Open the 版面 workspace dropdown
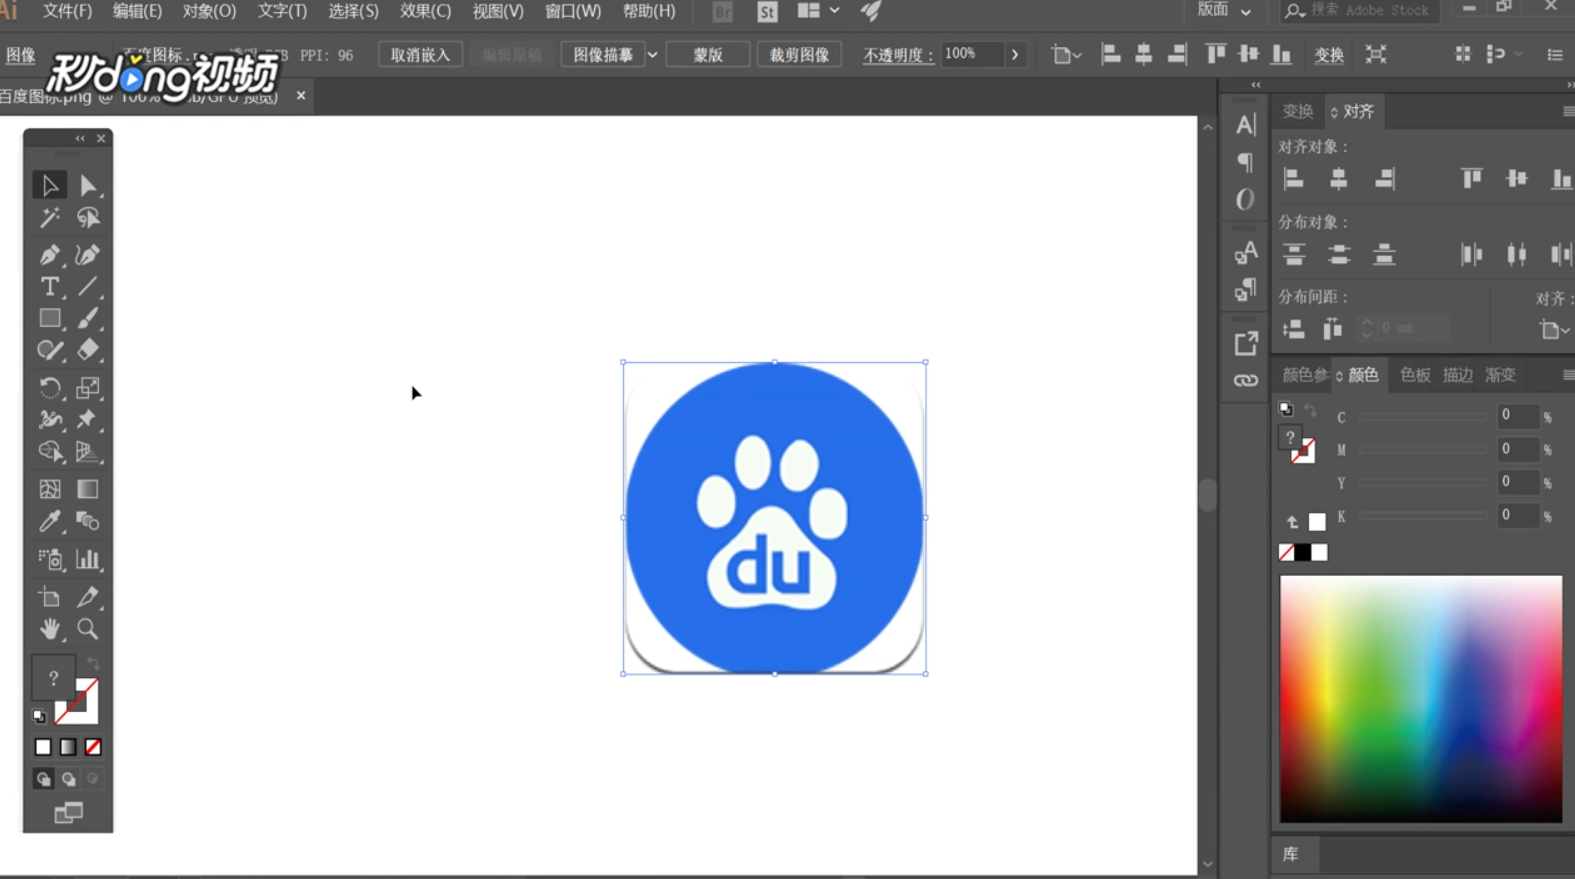Image resolution: width=1575 pixels, height=879 pixels. coord(1224,10)
